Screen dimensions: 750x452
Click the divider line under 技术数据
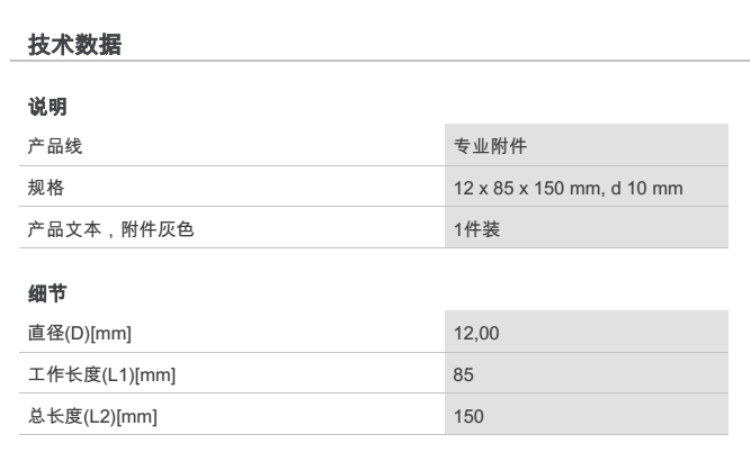click(380, 62)
